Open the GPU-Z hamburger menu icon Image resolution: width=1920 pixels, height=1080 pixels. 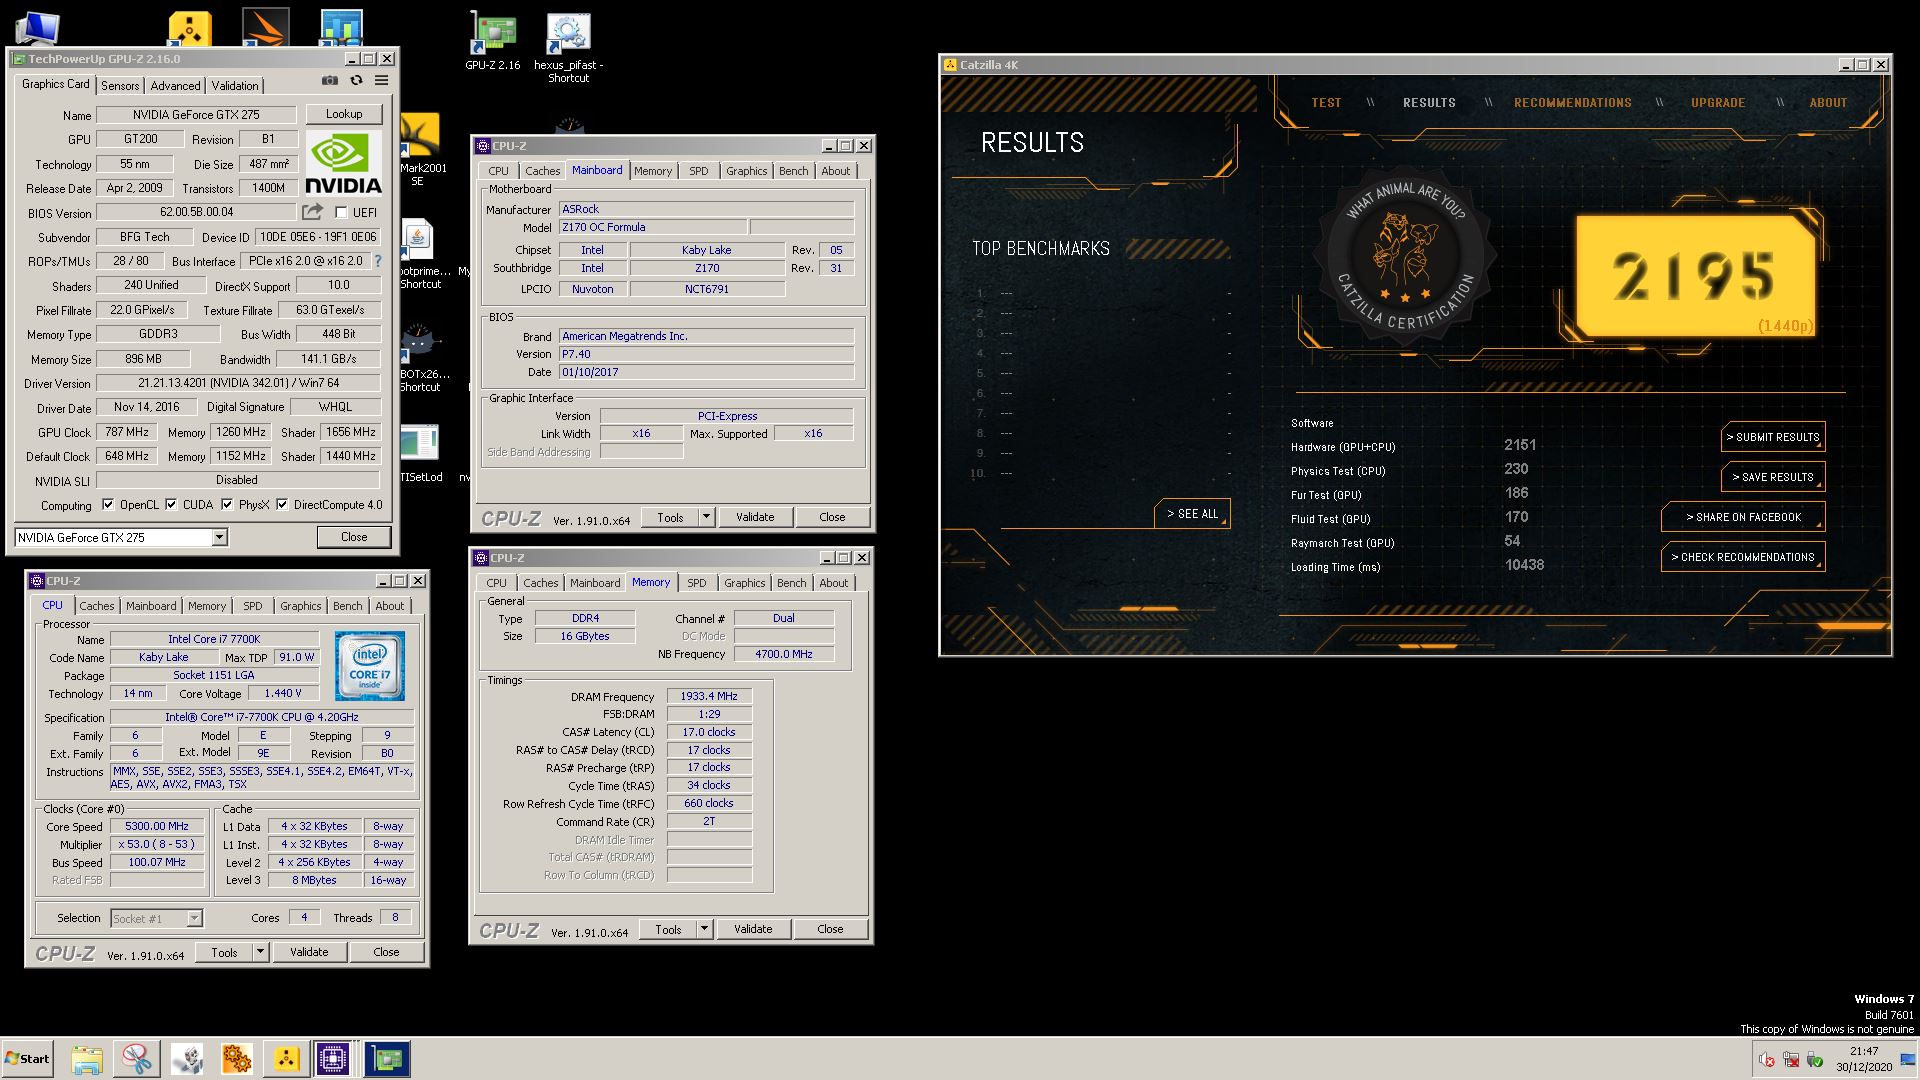381,81
